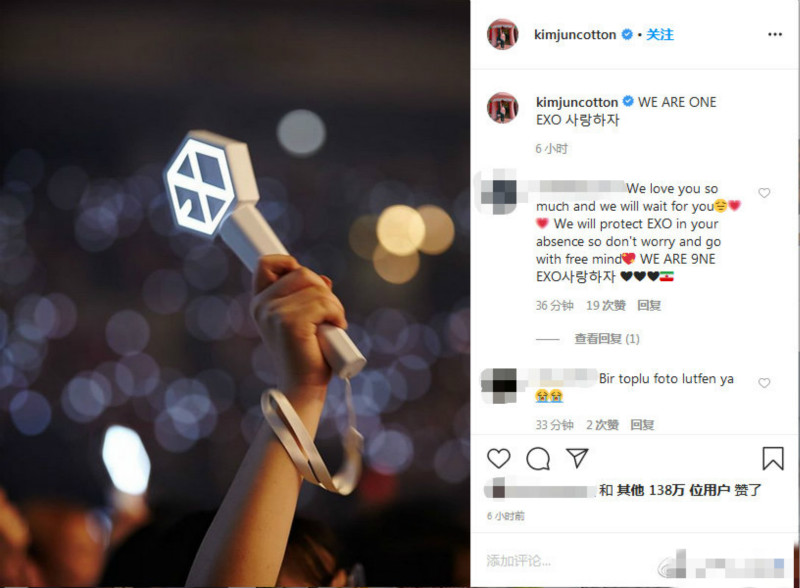800x588 pixels.
Task: Click the caption author's avatar beside WE ARE ONE
Action: pyautogui.click(x=503, y=108)
